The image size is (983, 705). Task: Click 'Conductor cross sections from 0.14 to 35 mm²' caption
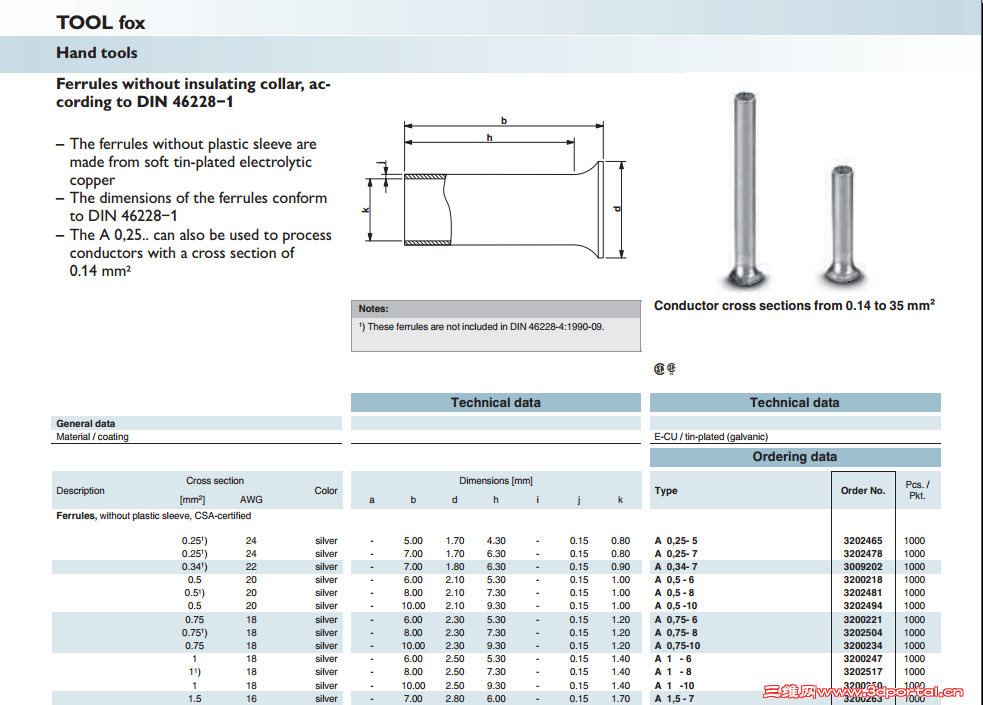794,305
